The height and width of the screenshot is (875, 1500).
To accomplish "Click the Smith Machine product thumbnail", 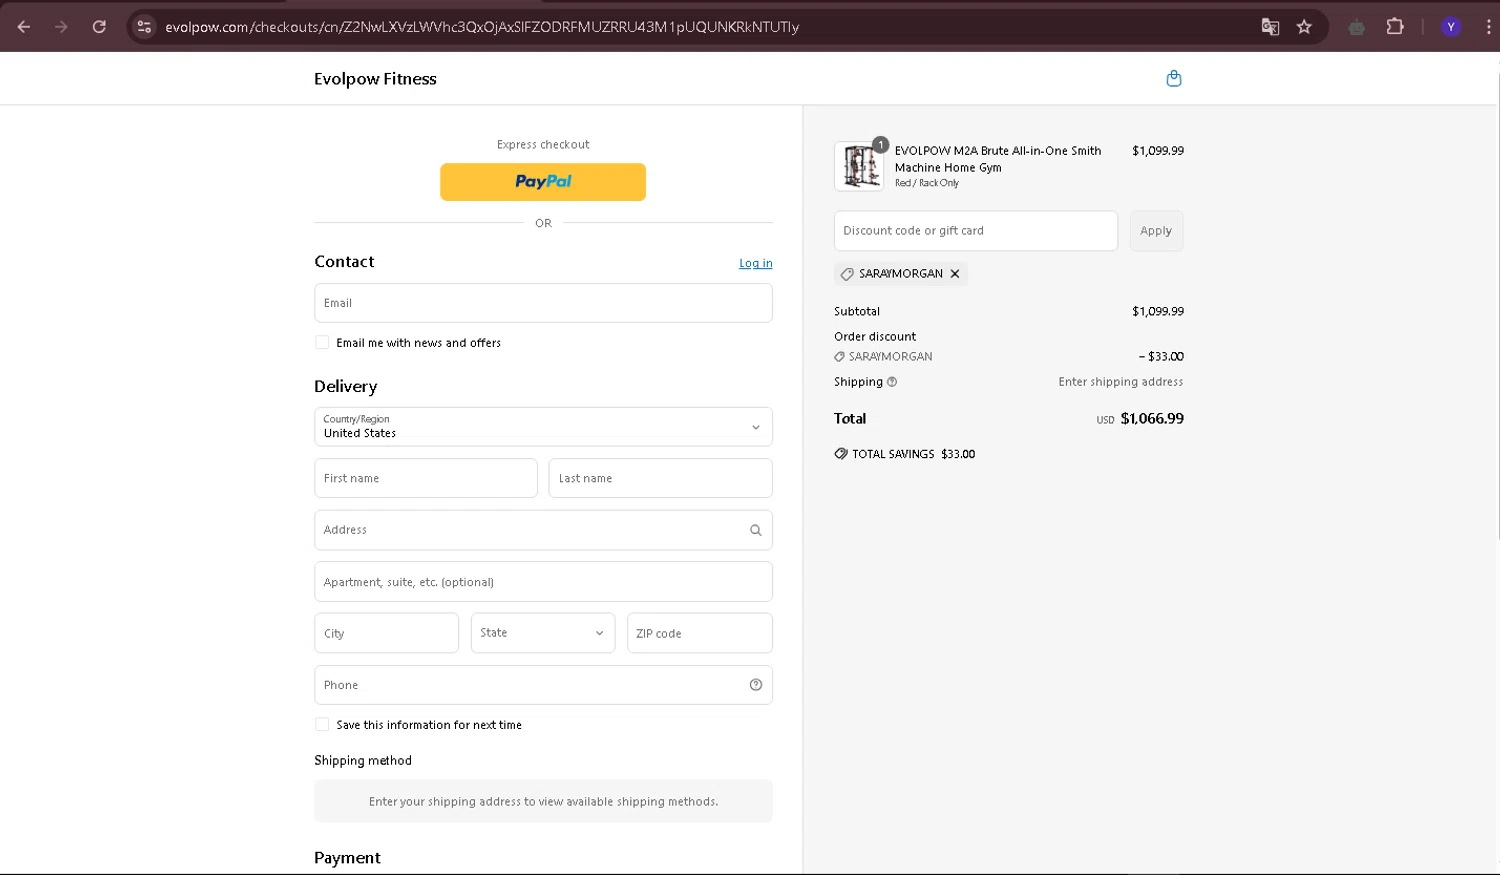I will coord(859,166).
